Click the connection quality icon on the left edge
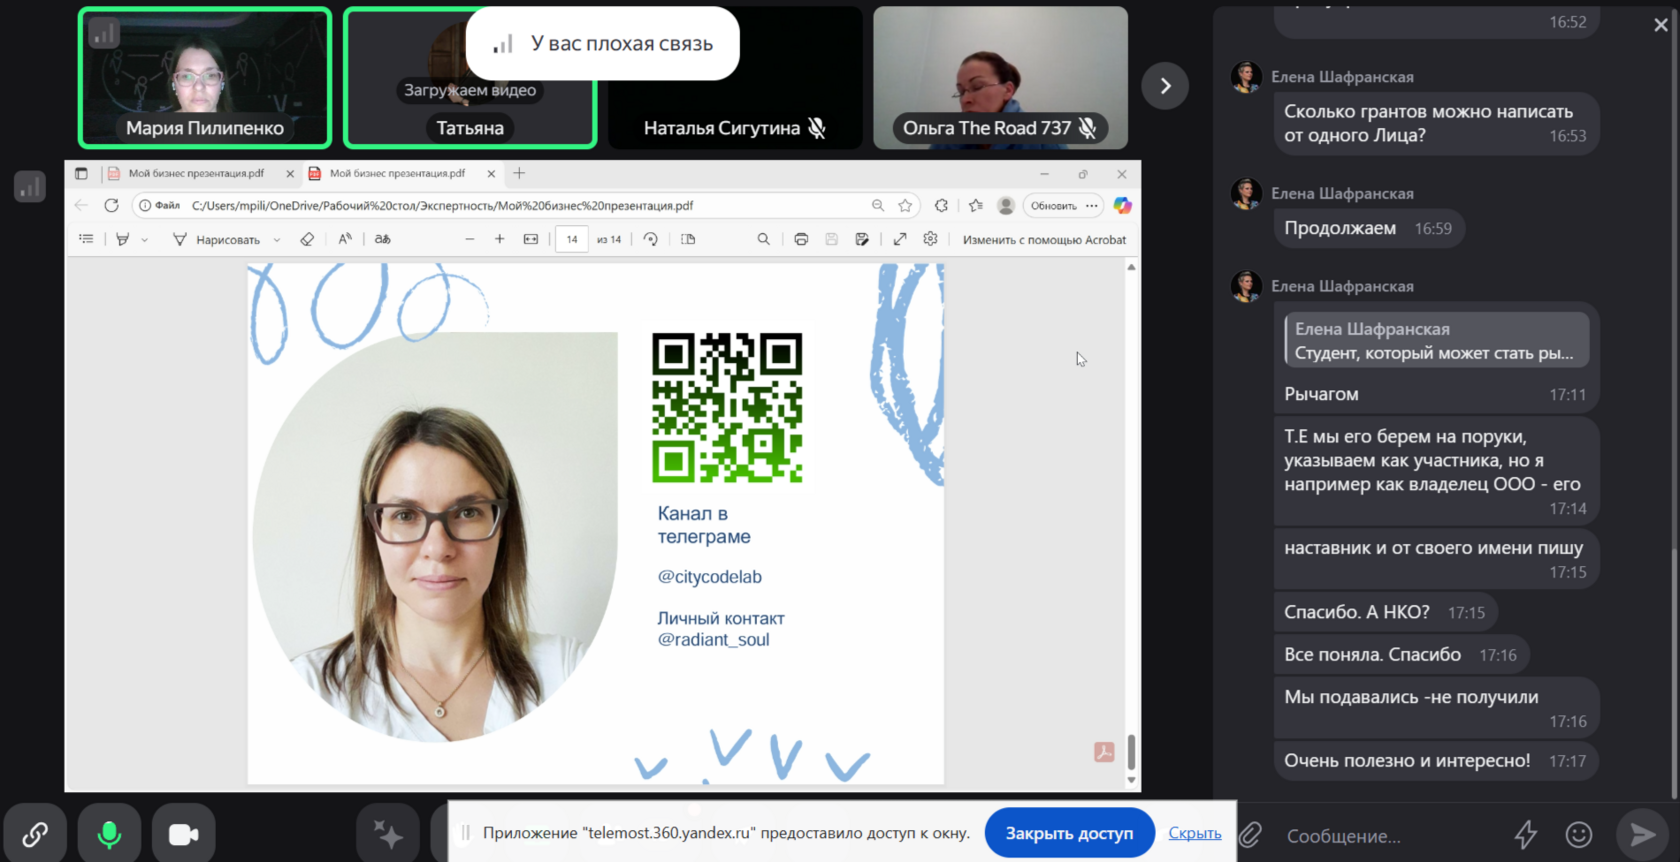 30,187
